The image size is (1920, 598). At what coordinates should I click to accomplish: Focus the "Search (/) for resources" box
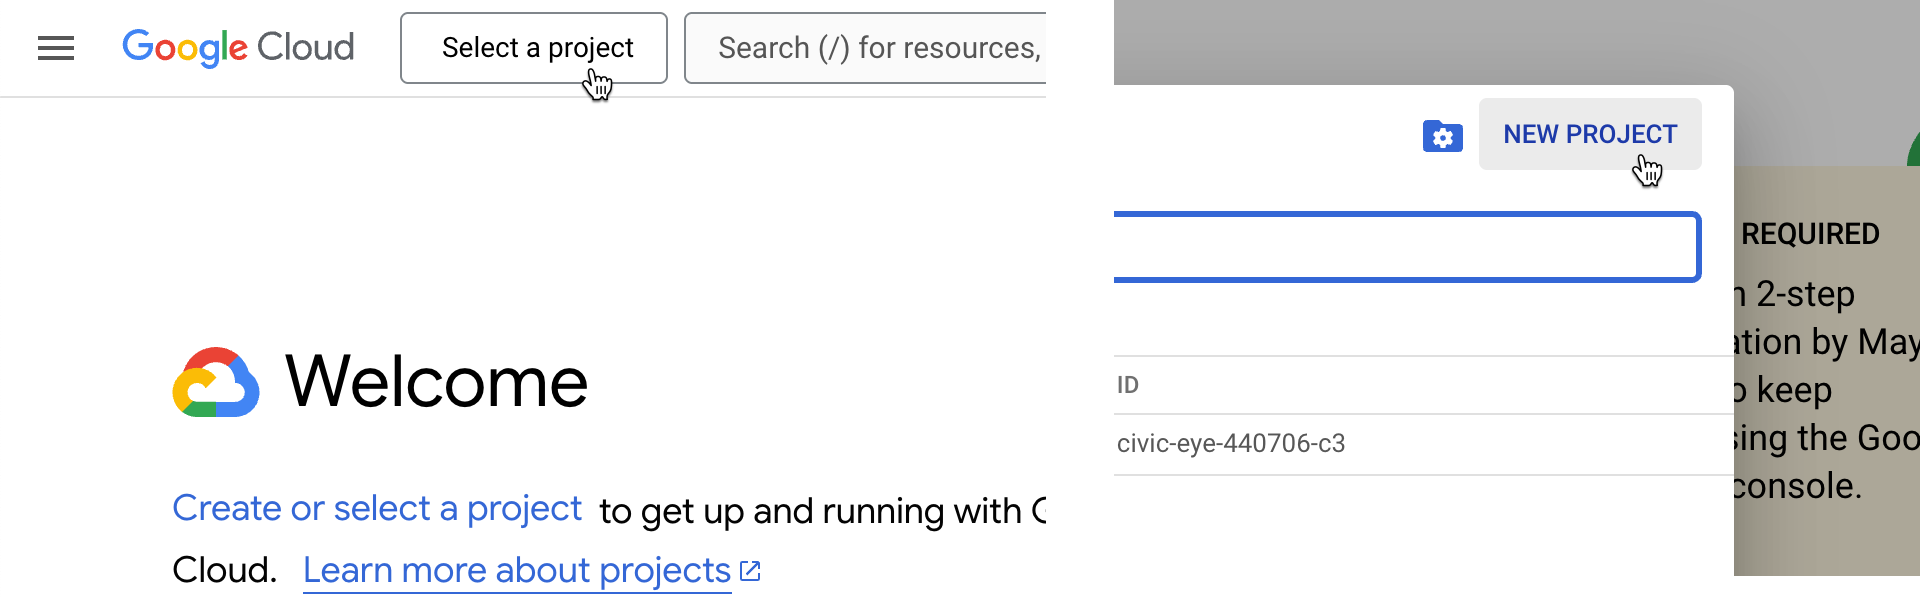click(870, 48)
